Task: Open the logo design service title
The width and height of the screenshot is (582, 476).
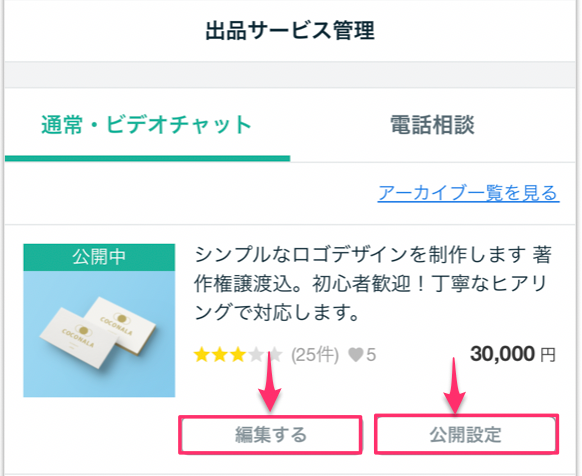Action: coord(373,284)
